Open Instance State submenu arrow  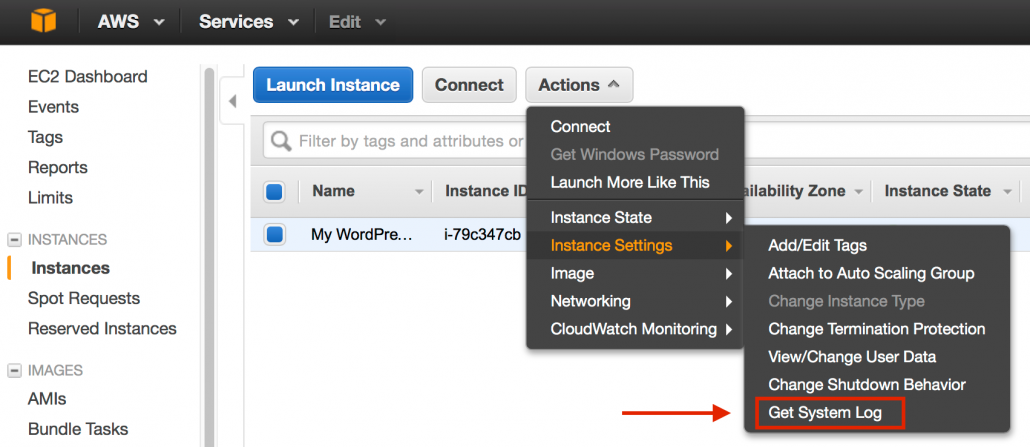click(728, 218)
